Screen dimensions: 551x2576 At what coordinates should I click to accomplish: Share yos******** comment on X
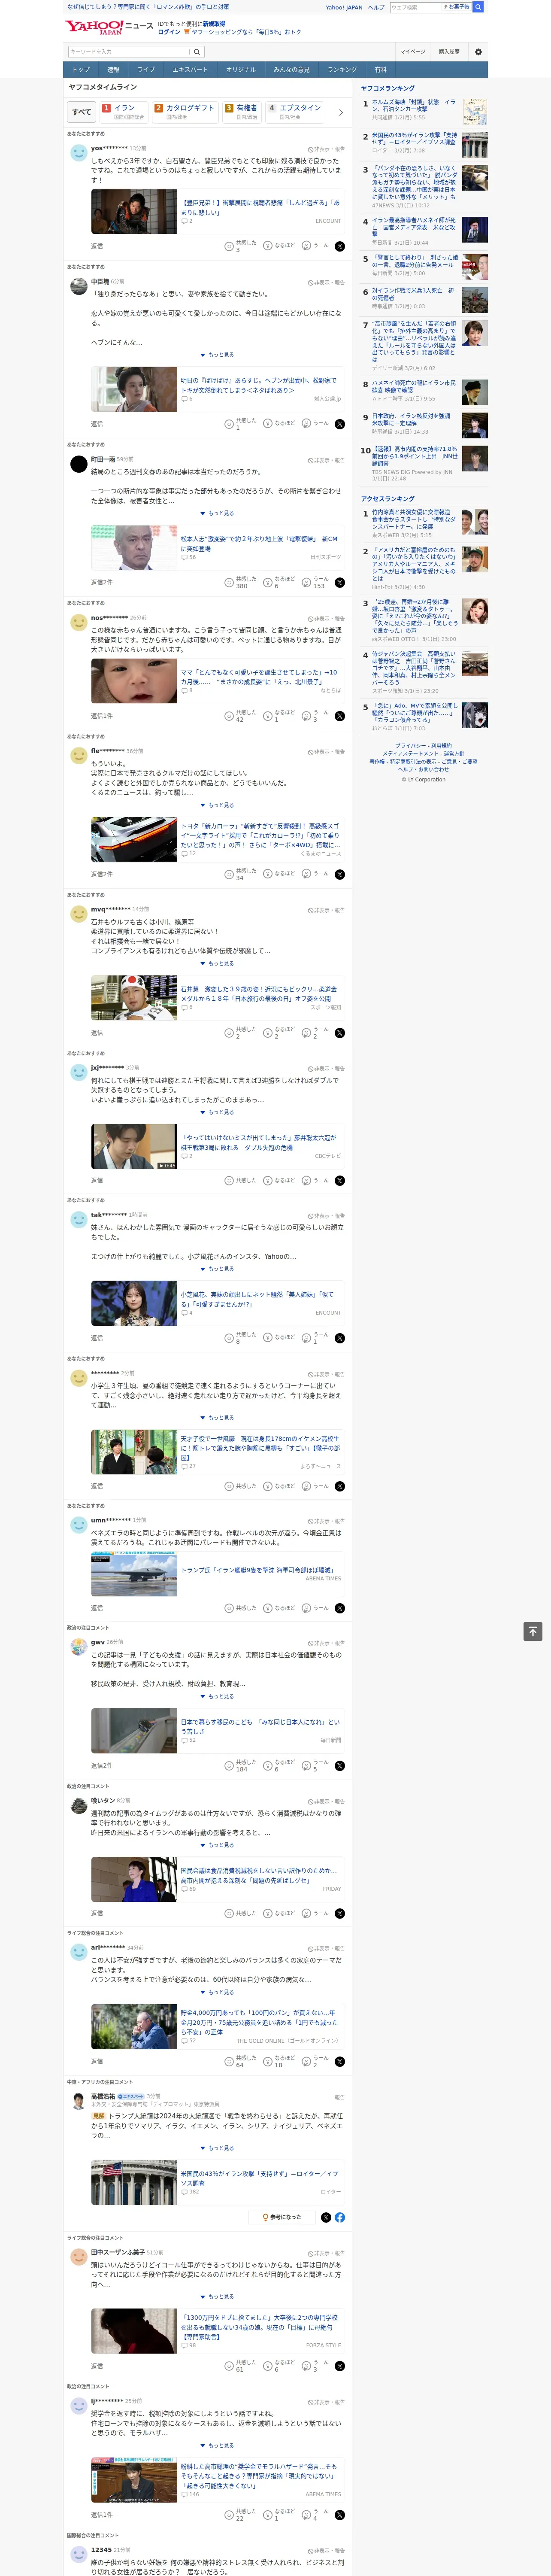pyautogui.click(x=340, y=246)
